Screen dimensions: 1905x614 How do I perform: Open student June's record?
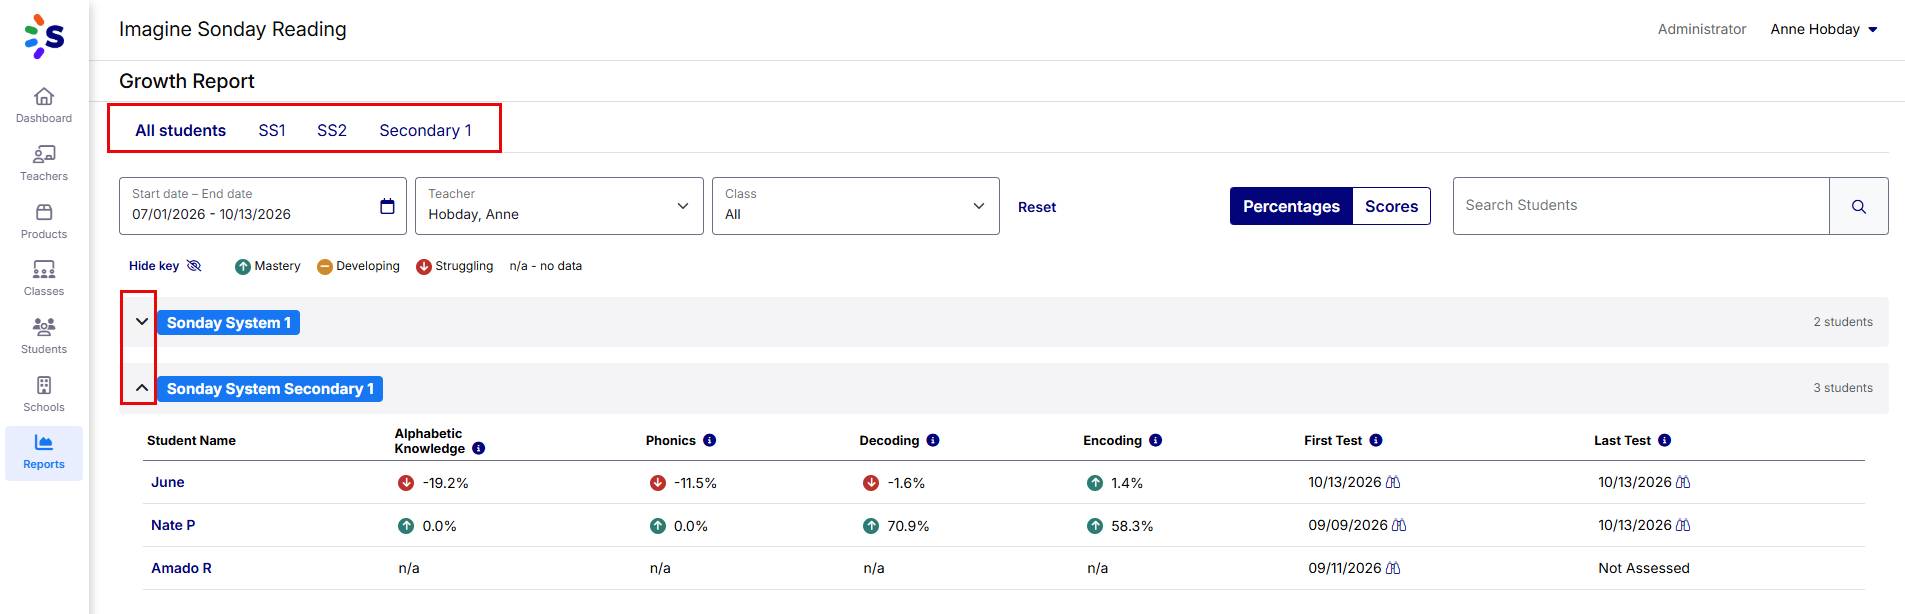tap(168, 482)
